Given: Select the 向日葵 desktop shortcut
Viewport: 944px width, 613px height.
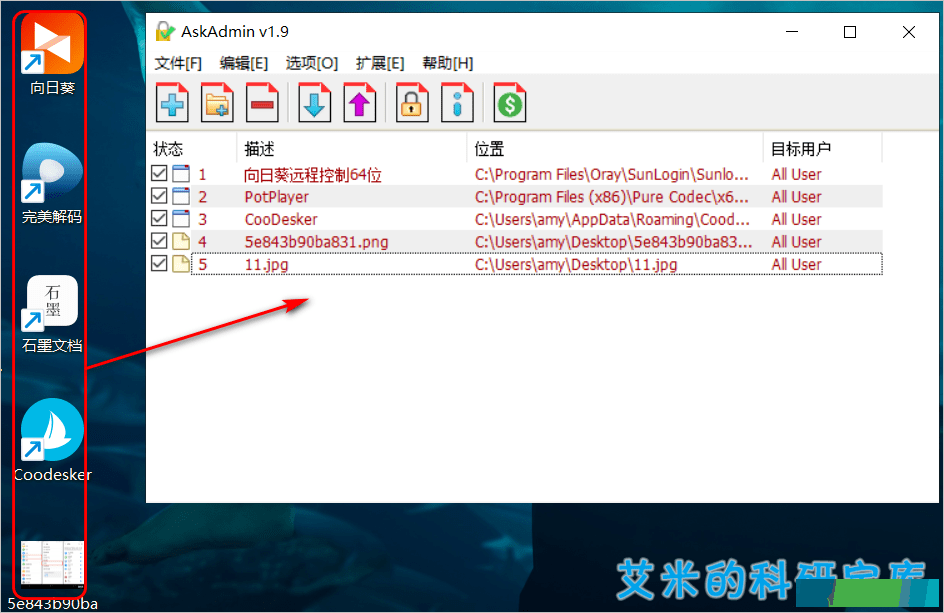Looking at the screenshot, I should coord(52,55).
